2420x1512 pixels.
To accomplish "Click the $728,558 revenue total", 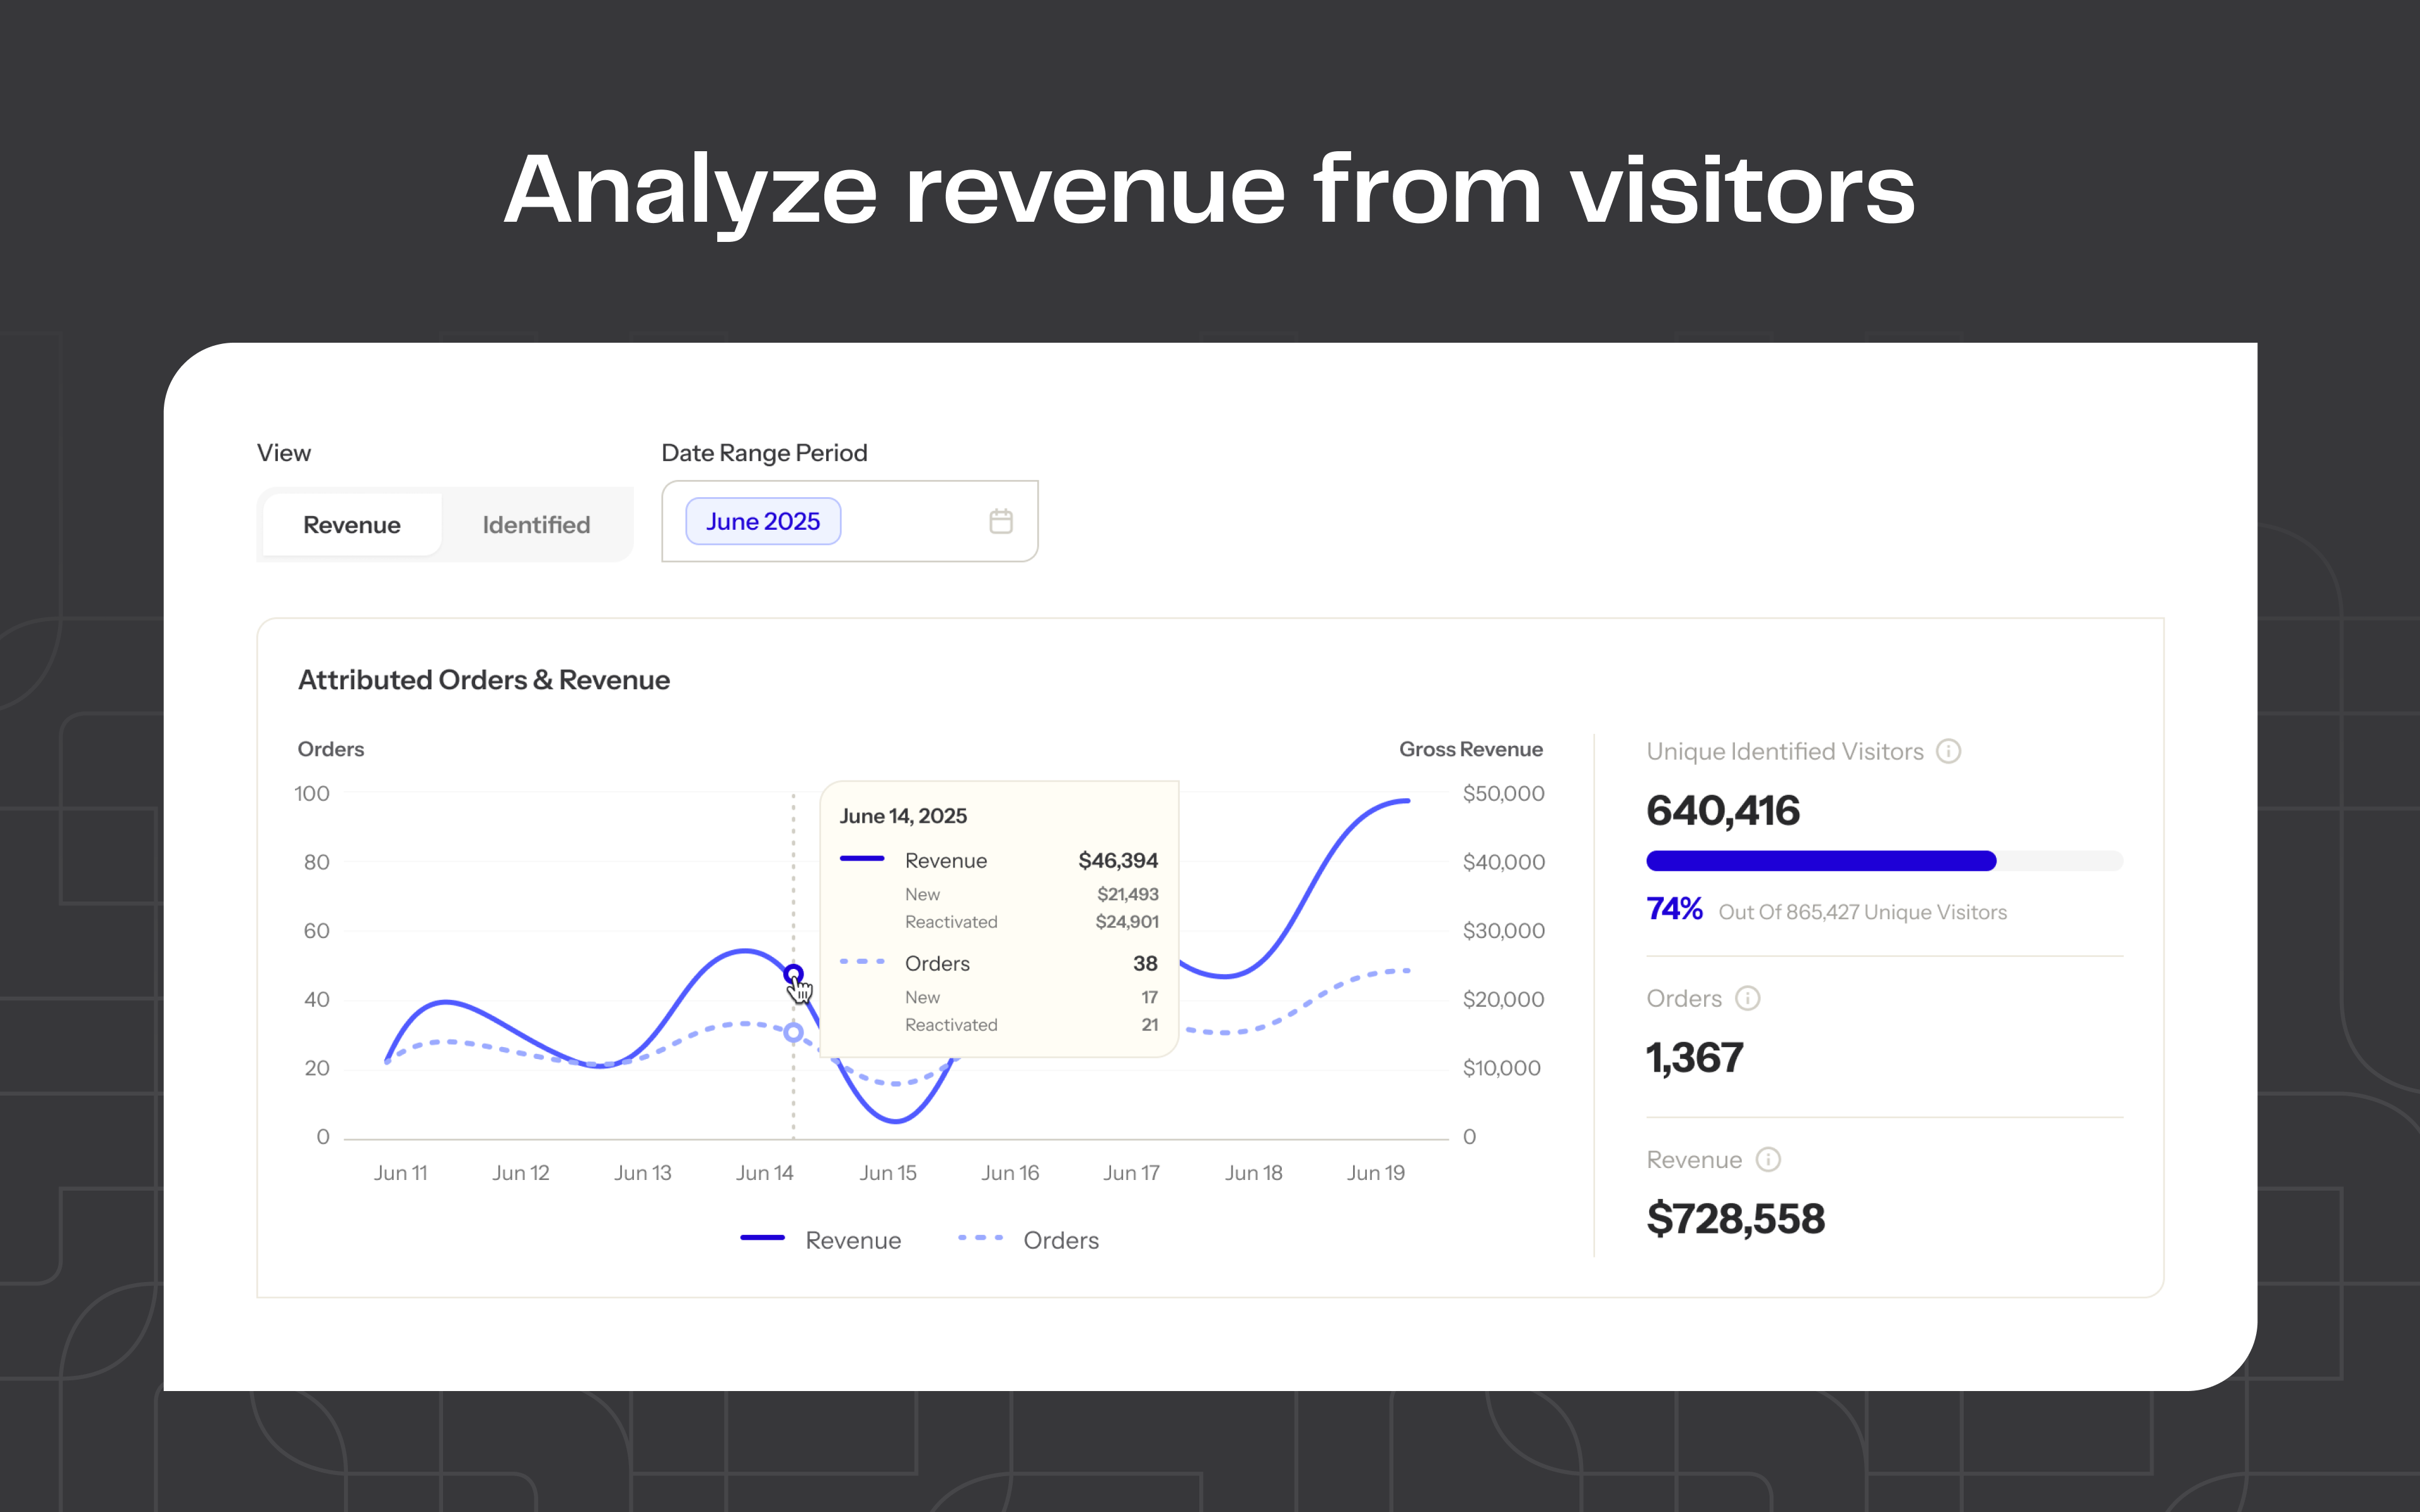I will pyautogui.click(x=1735, y=1219).
